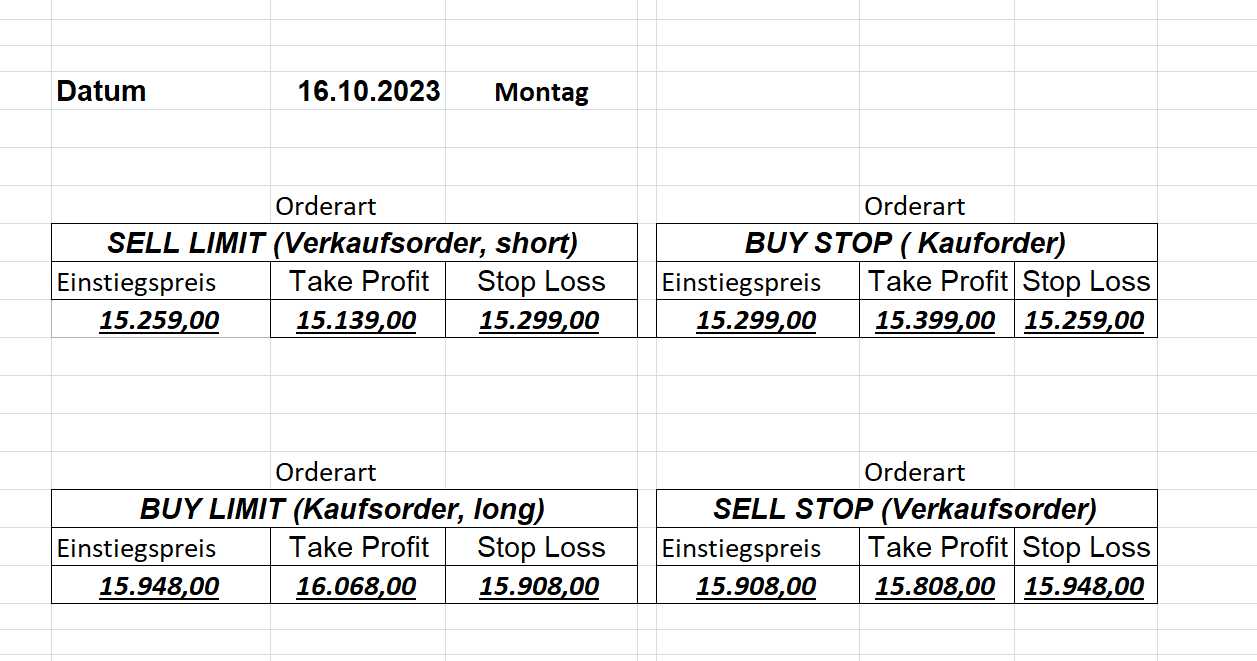Select the SELL STOP header cell
Viewport: 1257px width, 661px height.
click(905, 509)
